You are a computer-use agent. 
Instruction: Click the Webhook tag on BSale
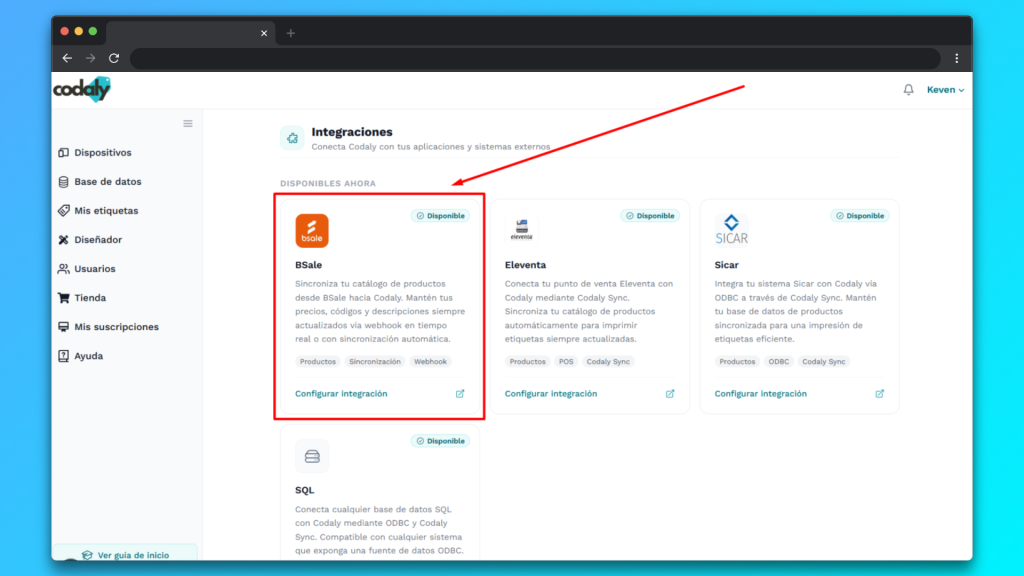coord(430,361)
